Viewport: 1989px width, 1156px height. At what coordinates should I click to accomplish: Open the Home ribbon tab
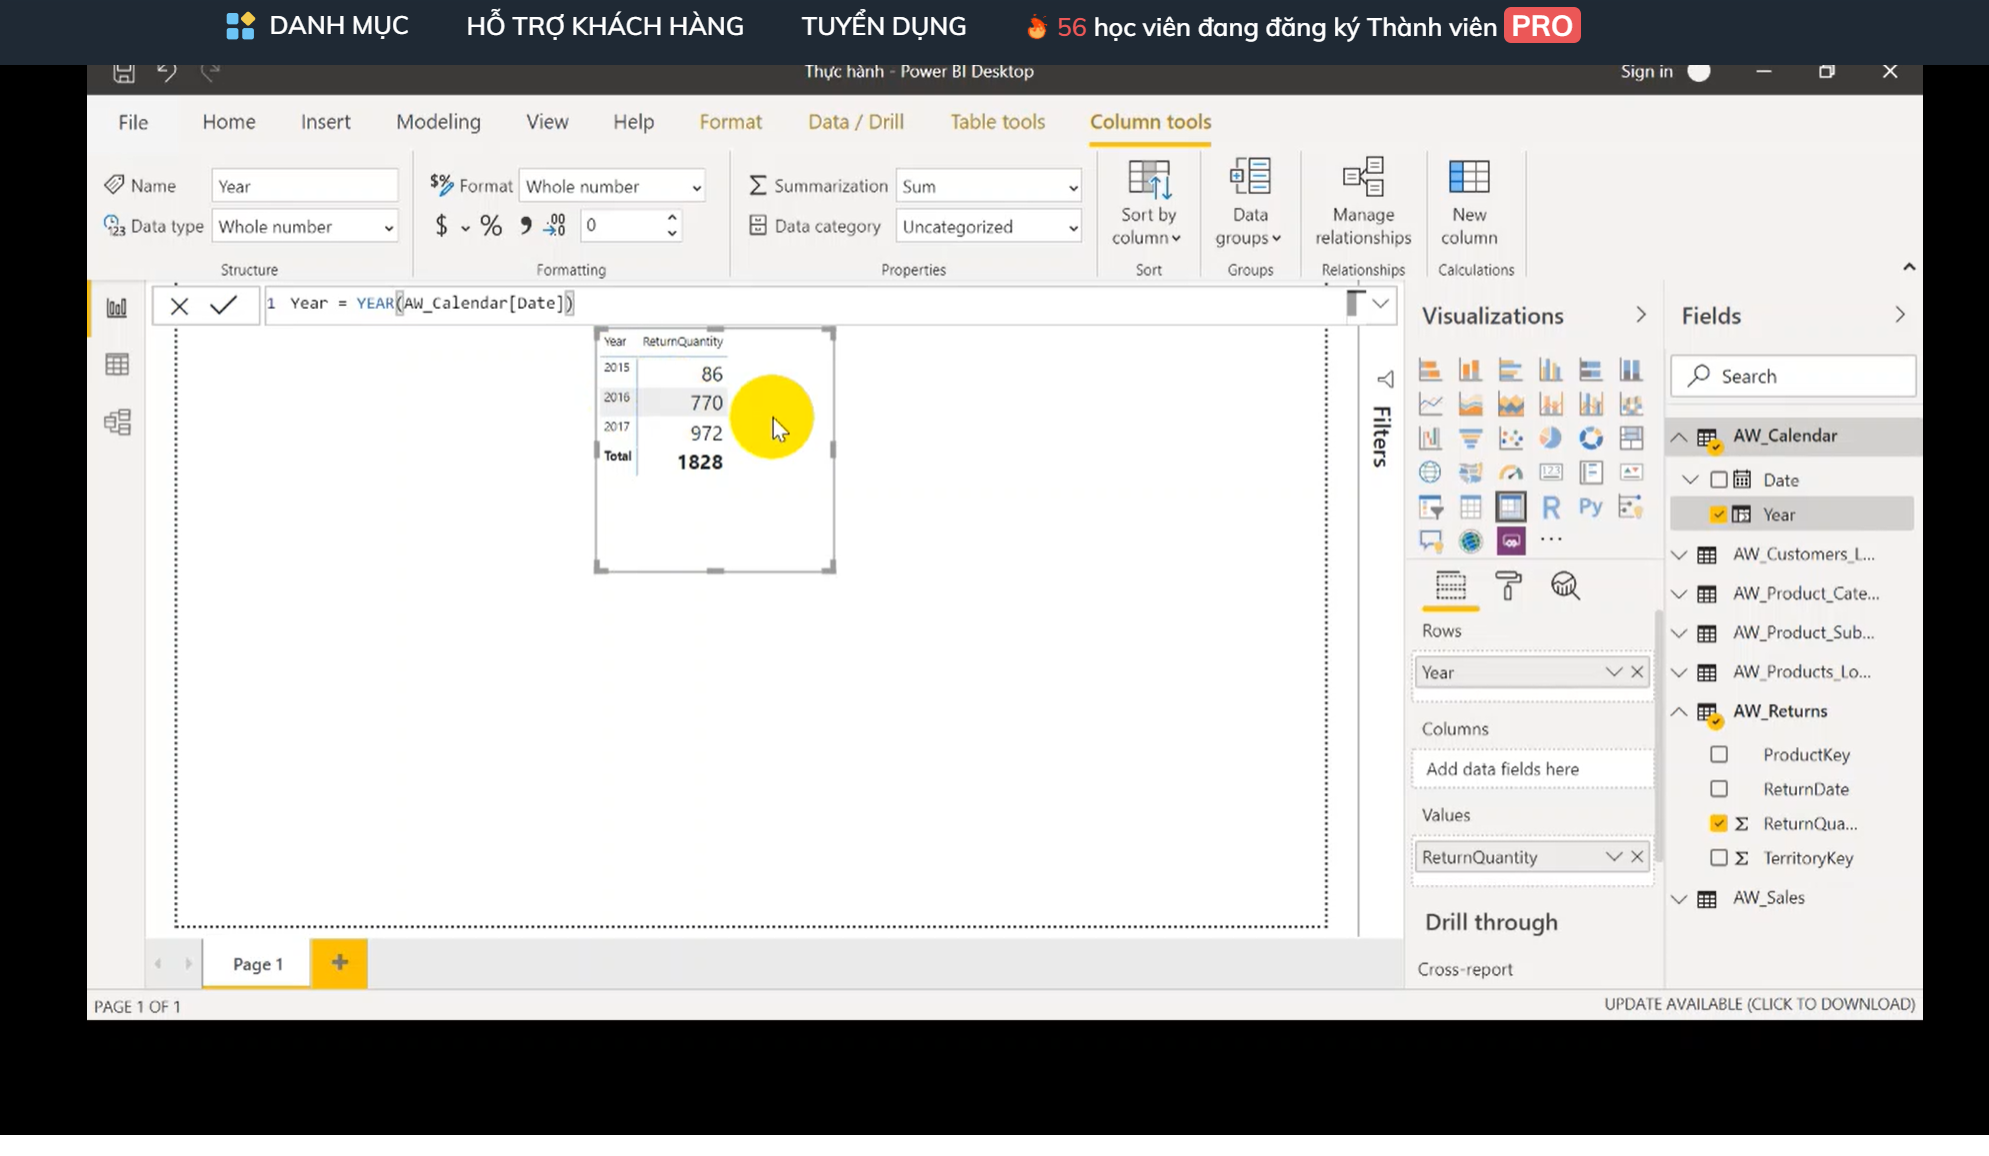(229, 122)
